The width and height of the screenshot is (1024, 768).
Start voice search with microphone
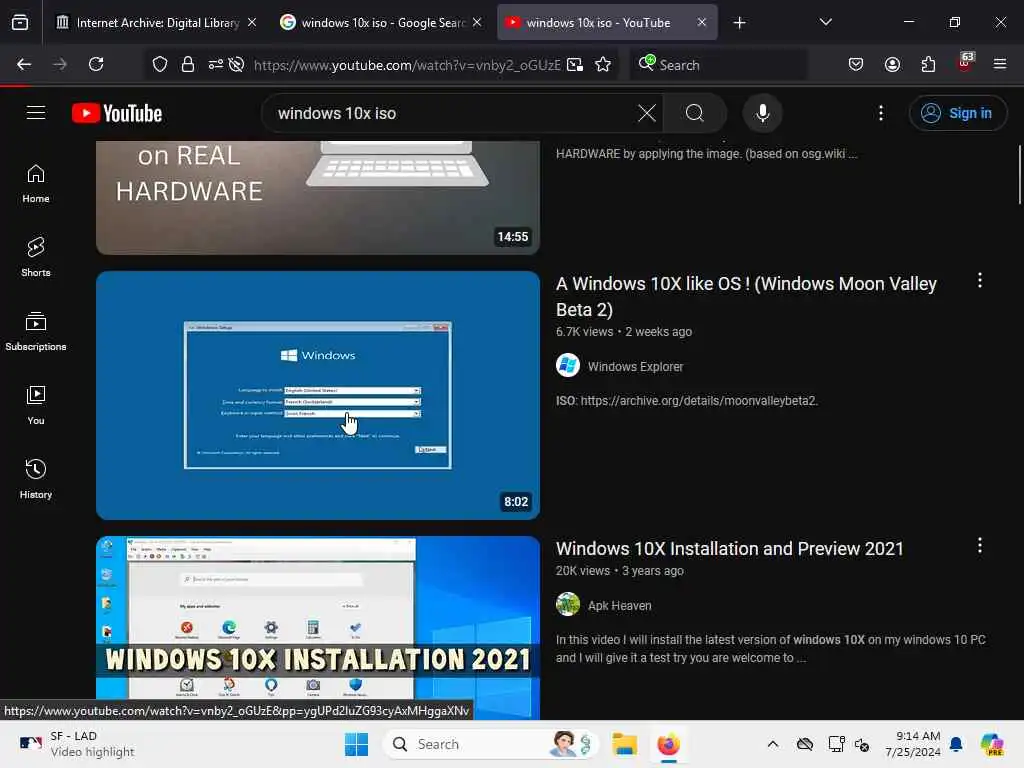762,113
